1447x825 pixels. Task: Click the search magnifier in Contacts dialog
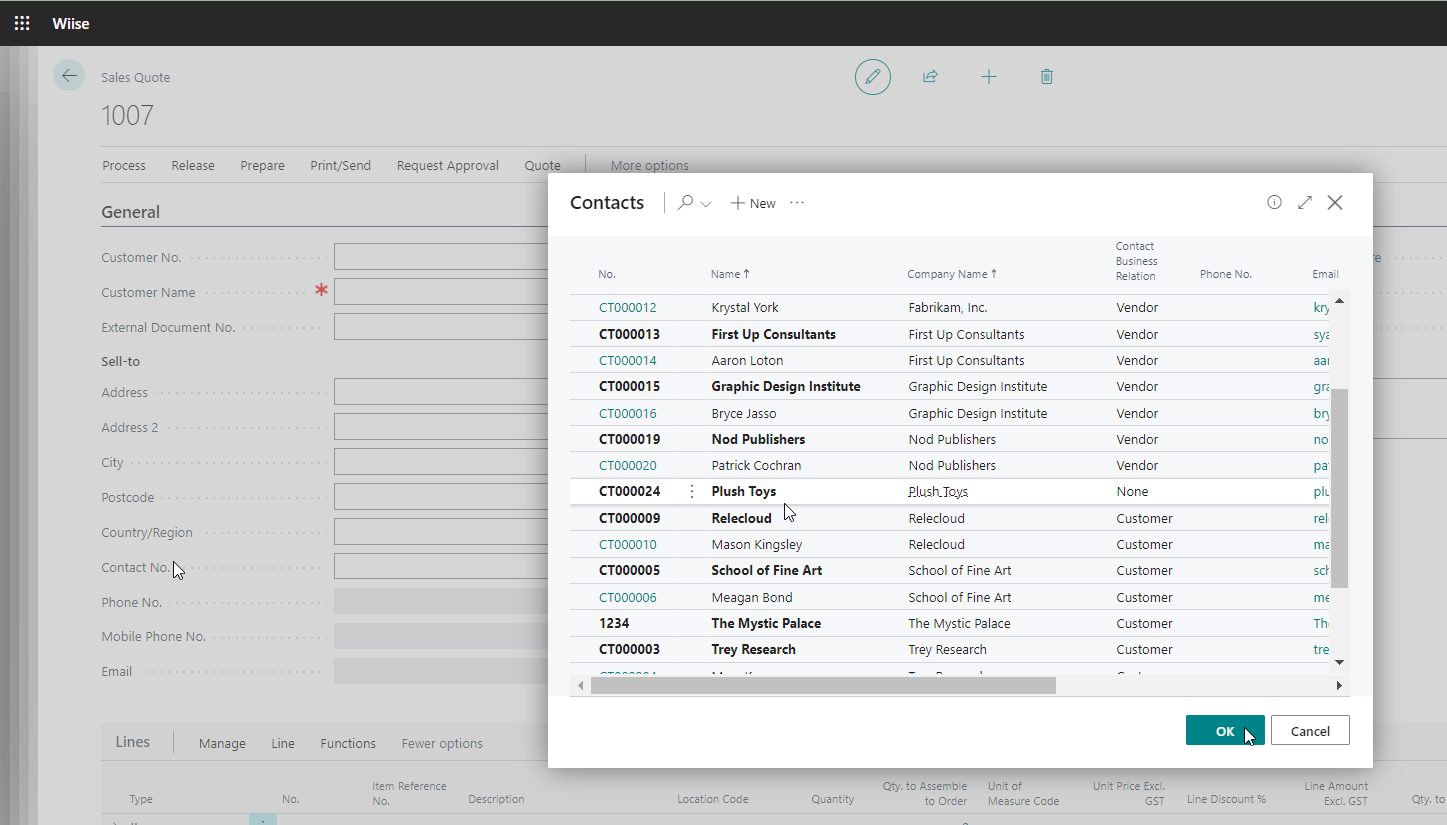pos(685,203)
